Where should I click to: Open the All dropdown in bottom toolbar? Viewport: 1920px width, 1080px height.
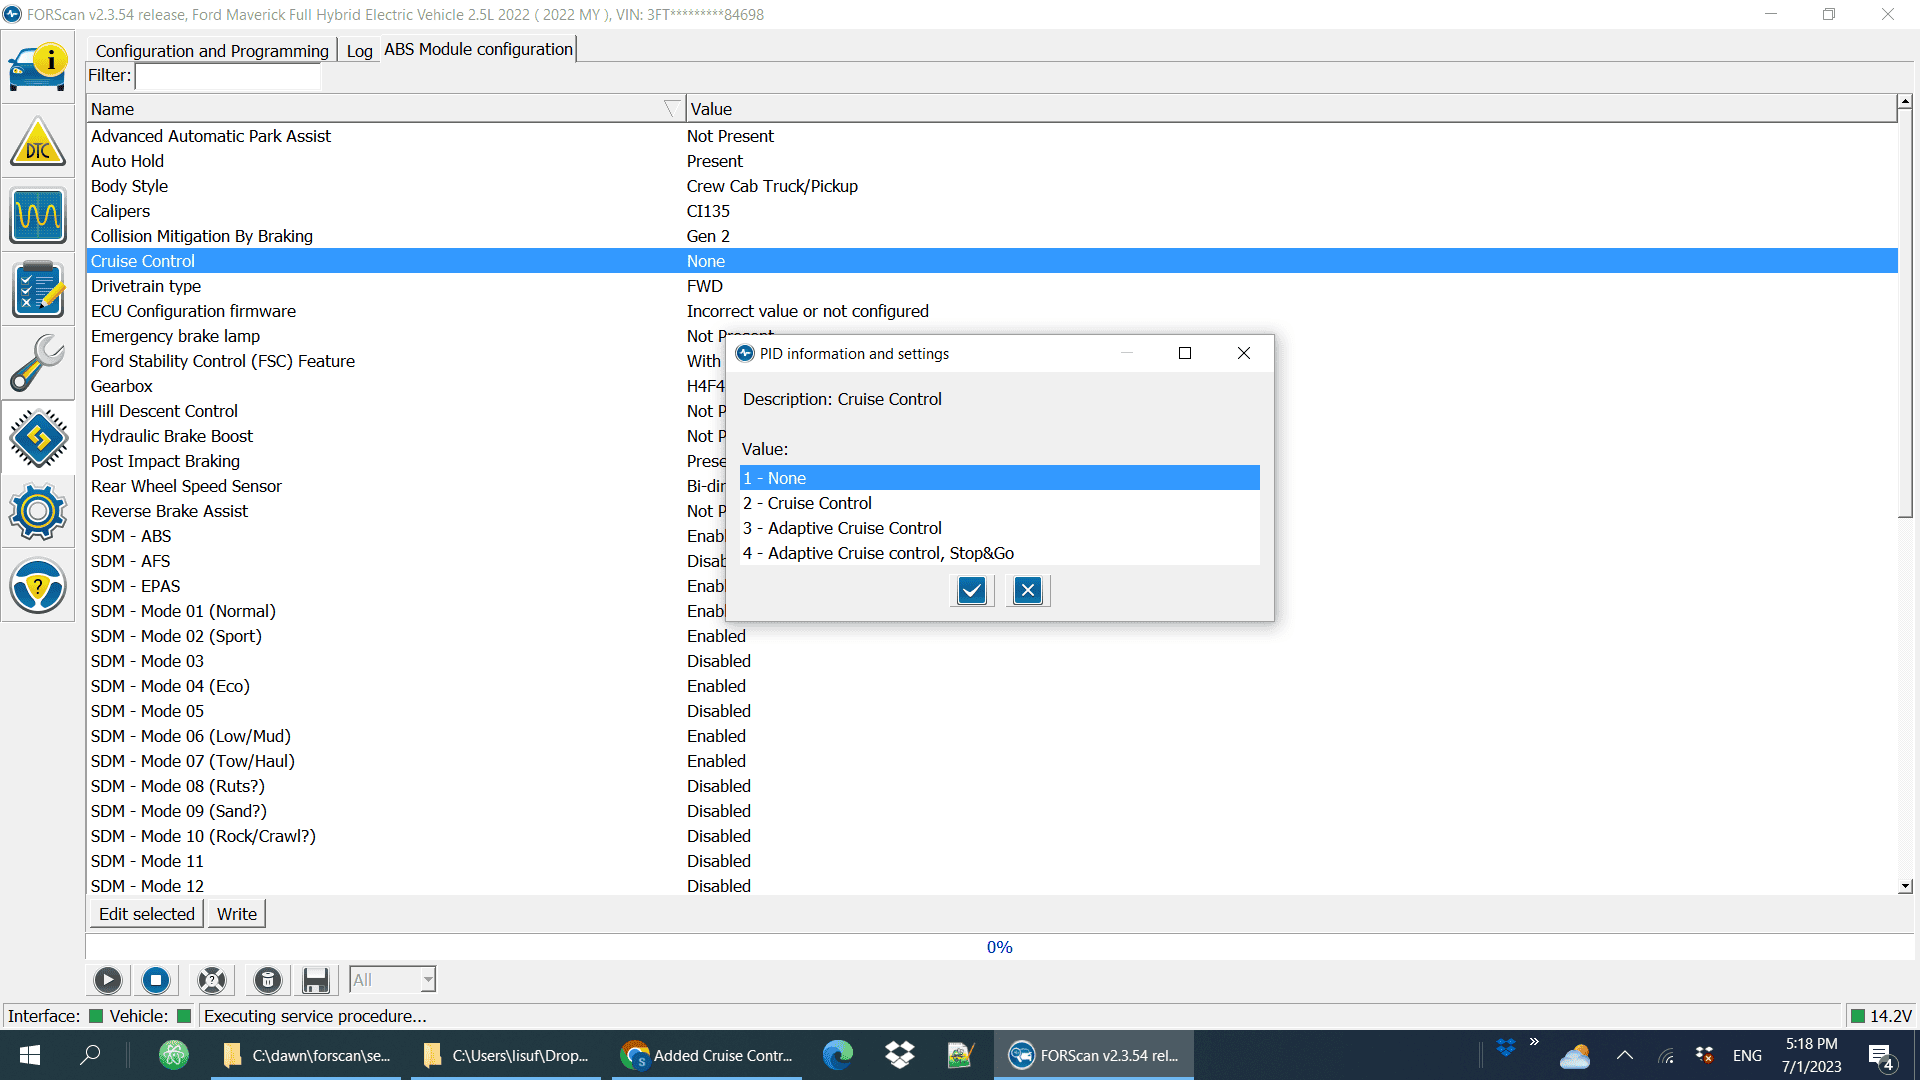point(393,980)
